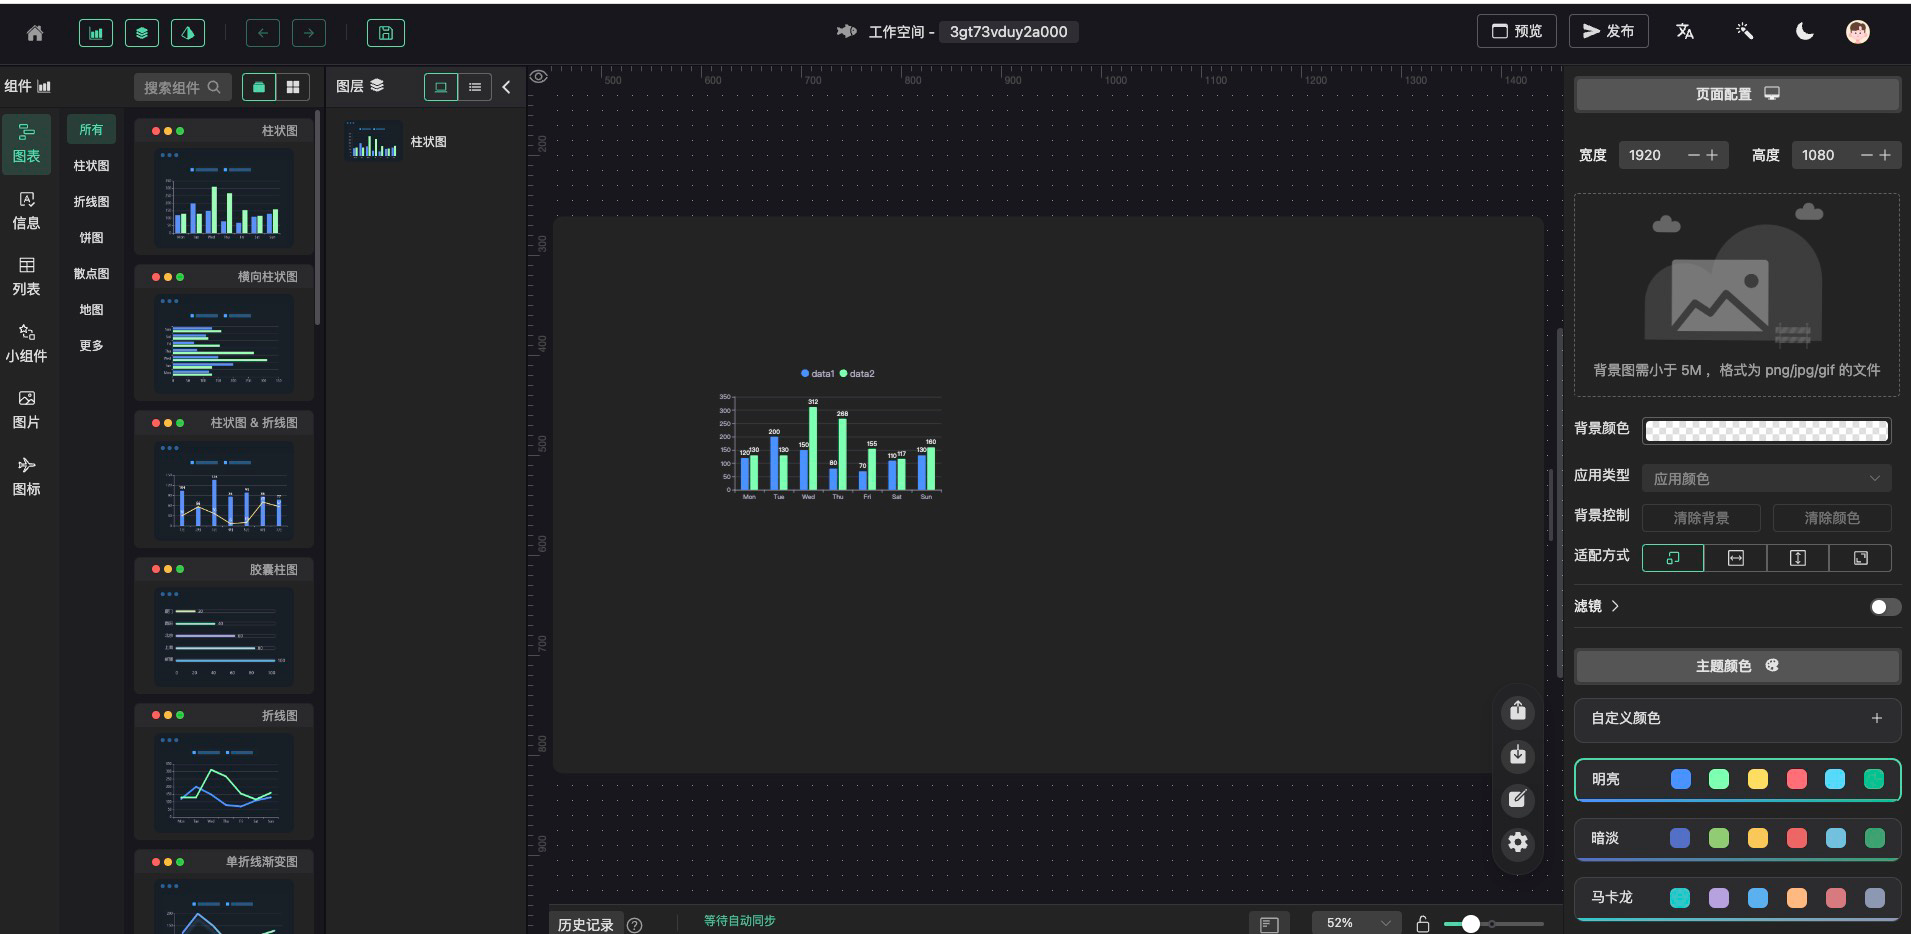Image resolution: width=1911 pixels, height=934 pixels.
Task: Open the theme color magic wand icon
Action: point(1745,32)
